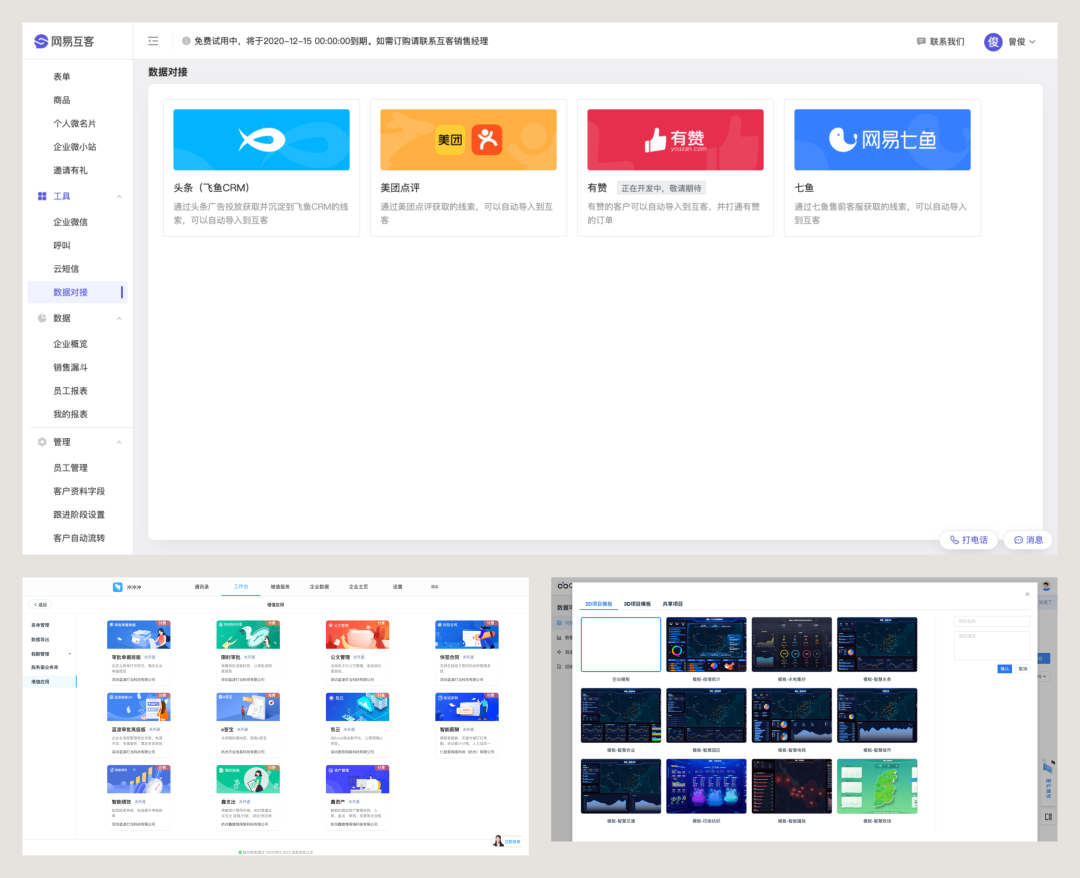The image size is (1080, 878).
Task: Expand the third sidebar item arrow in bottom-left window
Action: 70,654
